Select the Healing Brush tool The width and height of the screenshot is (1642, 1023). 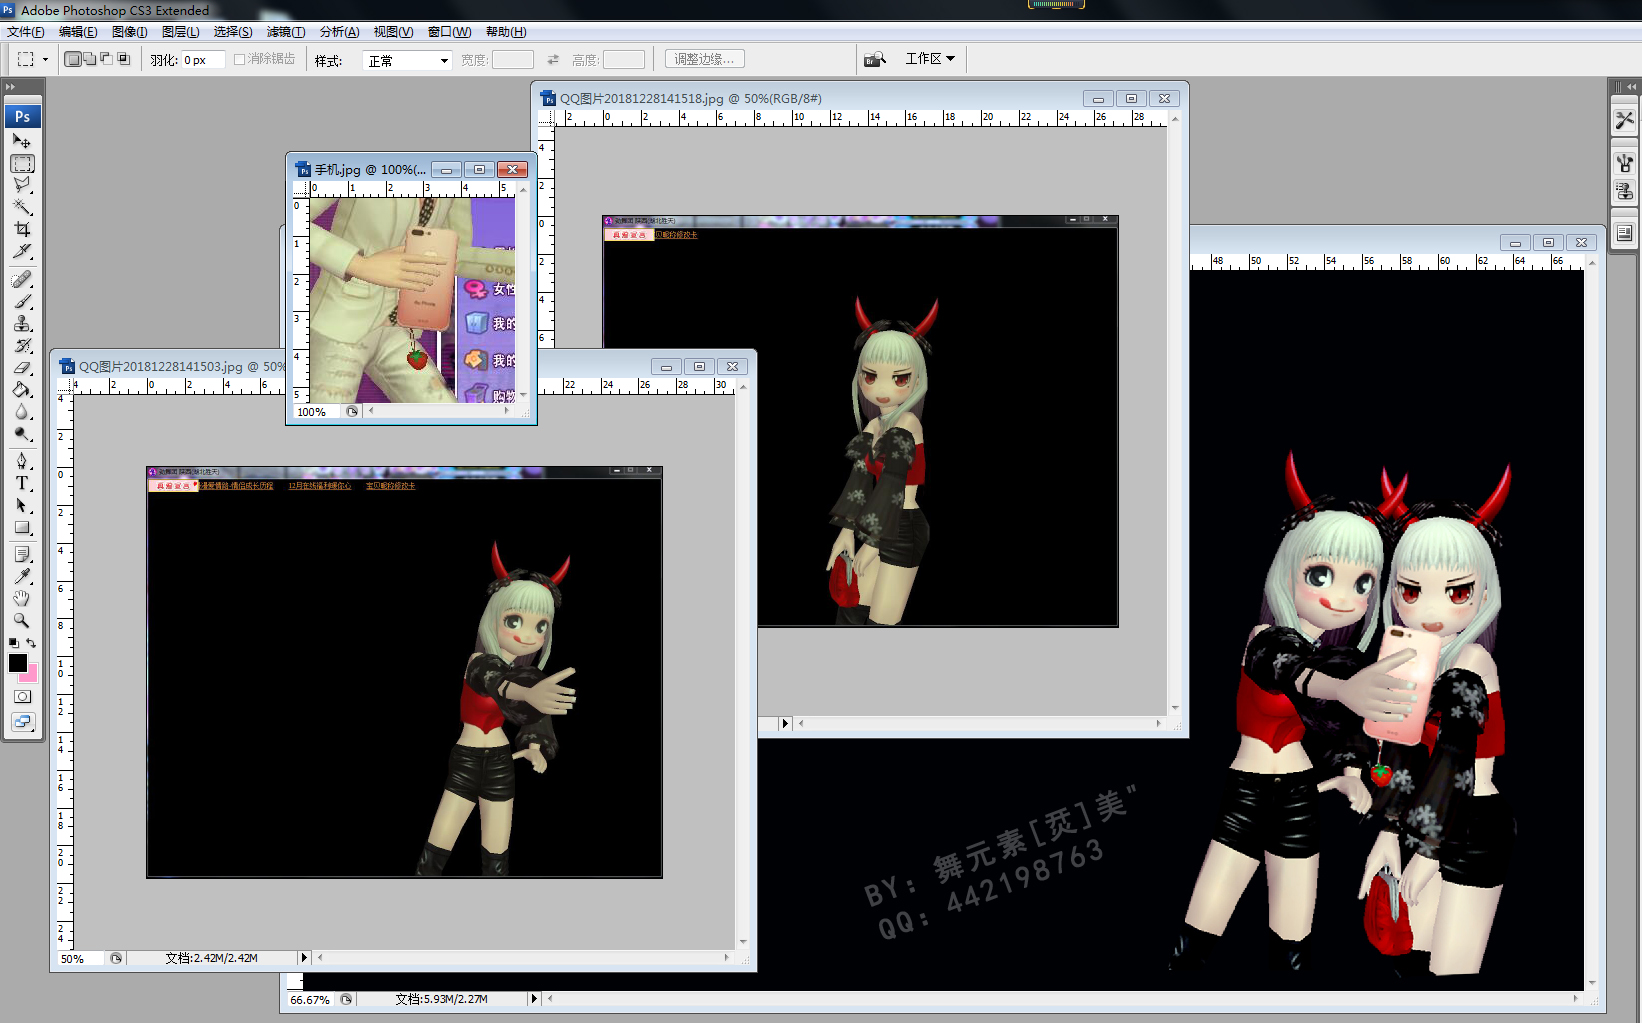22,279
